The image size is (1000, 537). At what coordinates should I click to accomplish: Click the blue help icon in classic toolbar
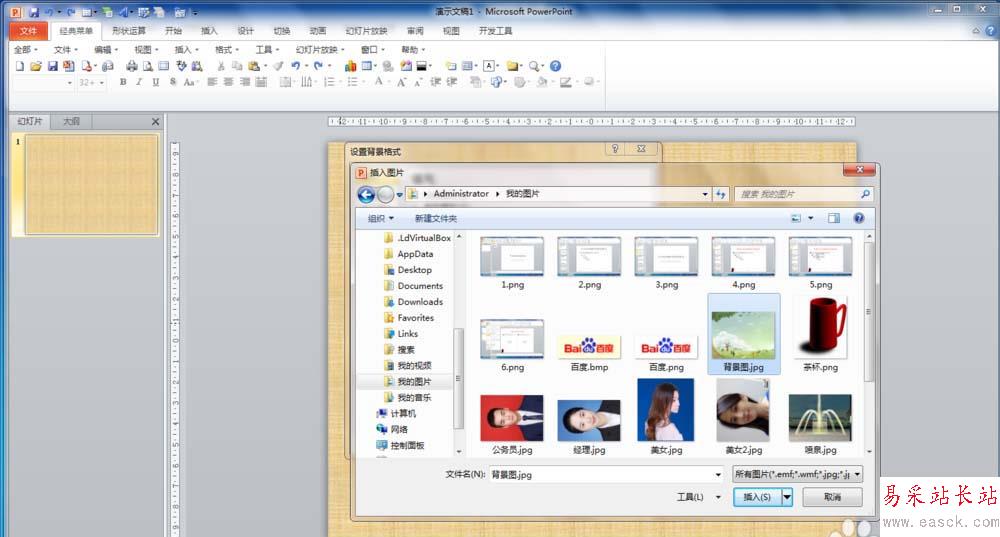556,66
